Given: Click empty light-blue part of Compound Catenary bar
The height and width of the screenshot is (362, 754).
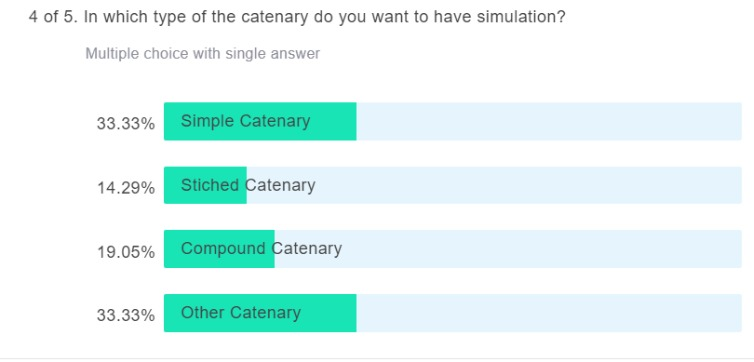Looking at the screenshot, I should [542, 249].
